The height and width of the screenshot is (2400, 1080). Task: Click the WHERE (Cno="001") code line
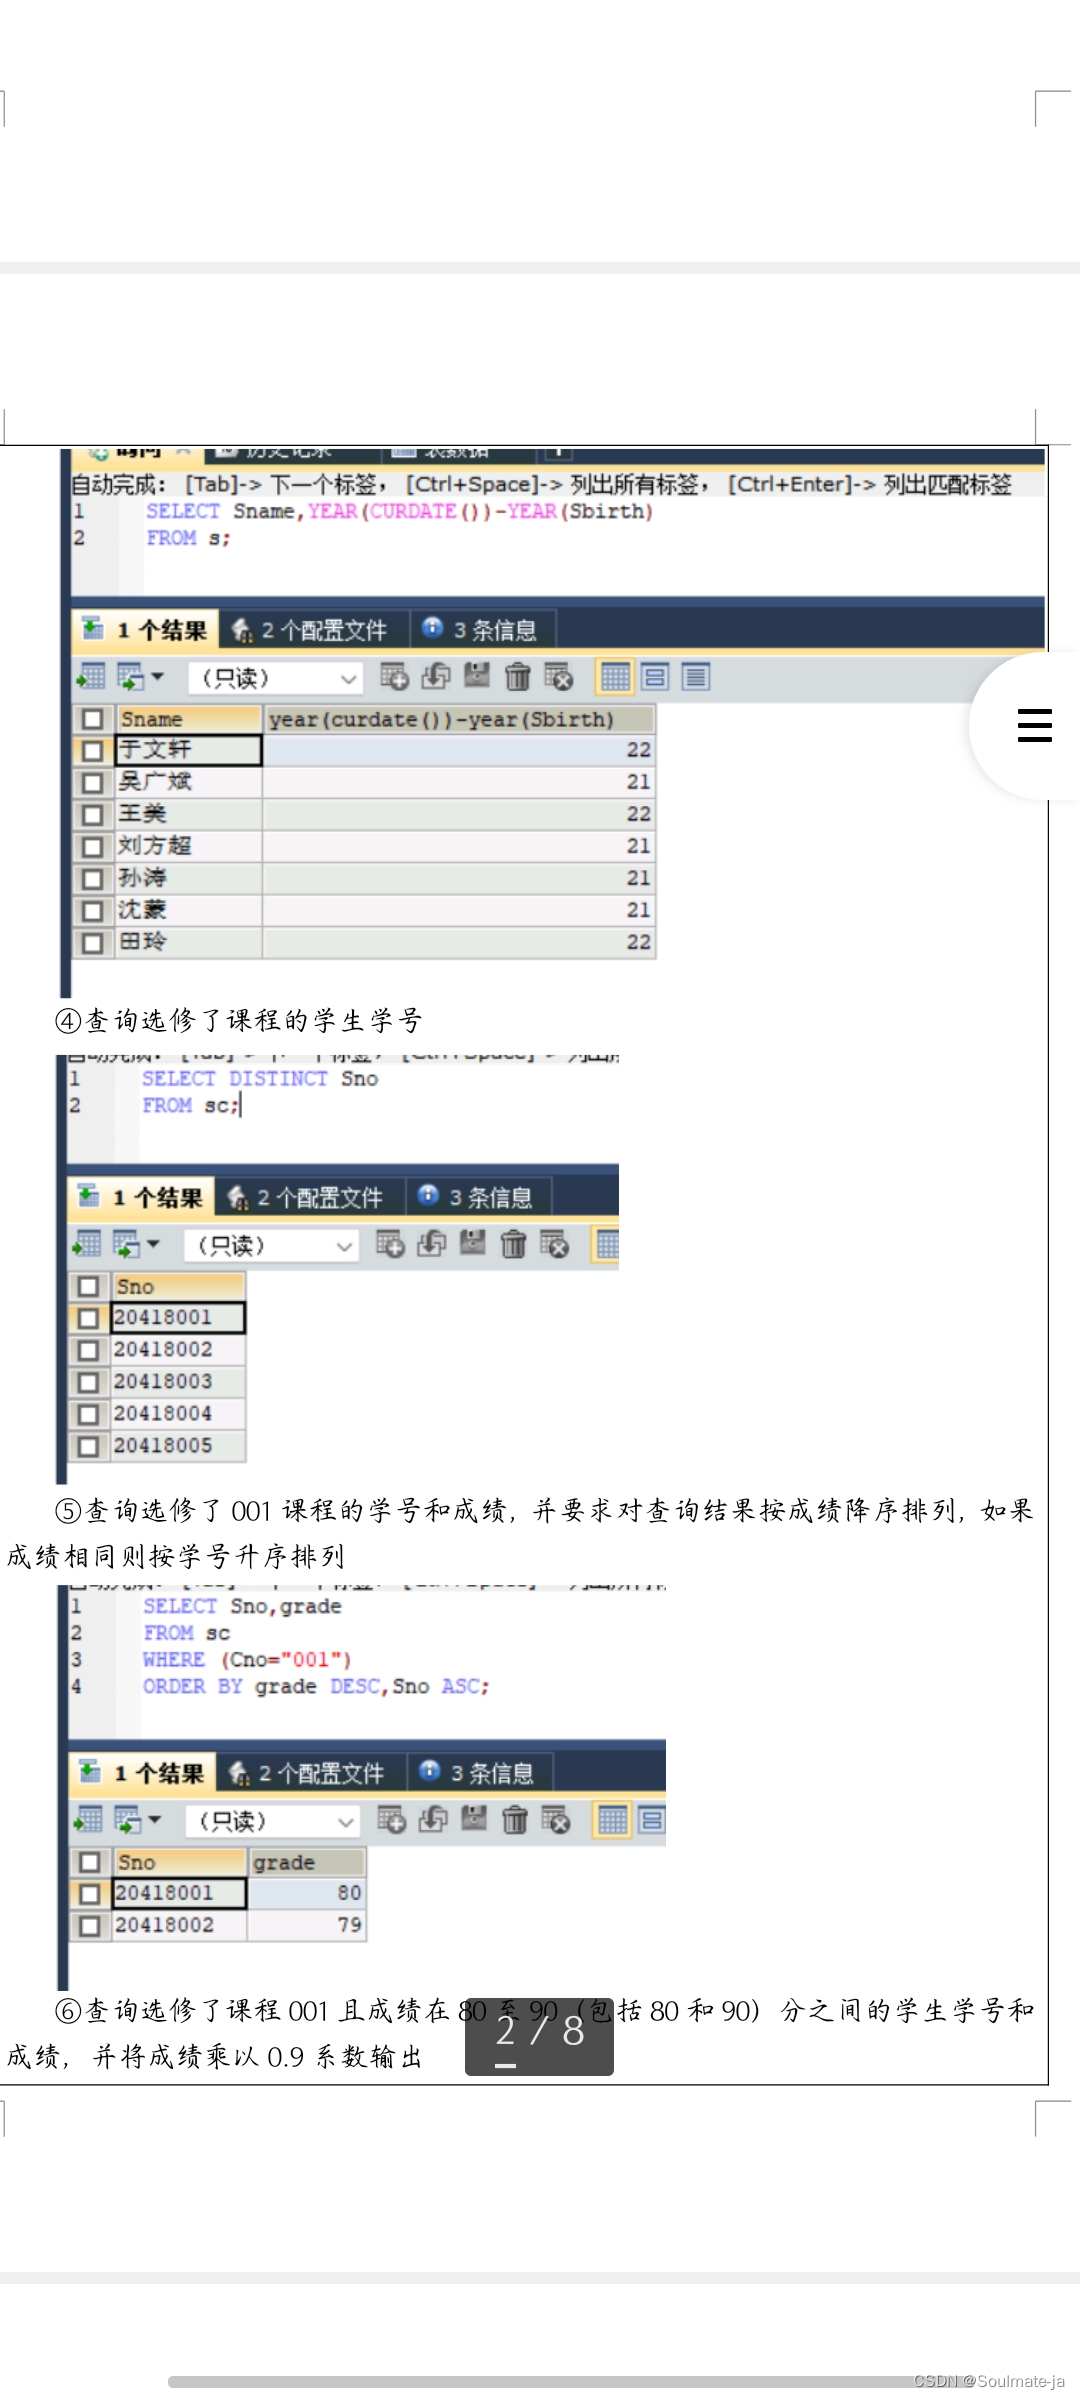click(x=247, y=1660)
